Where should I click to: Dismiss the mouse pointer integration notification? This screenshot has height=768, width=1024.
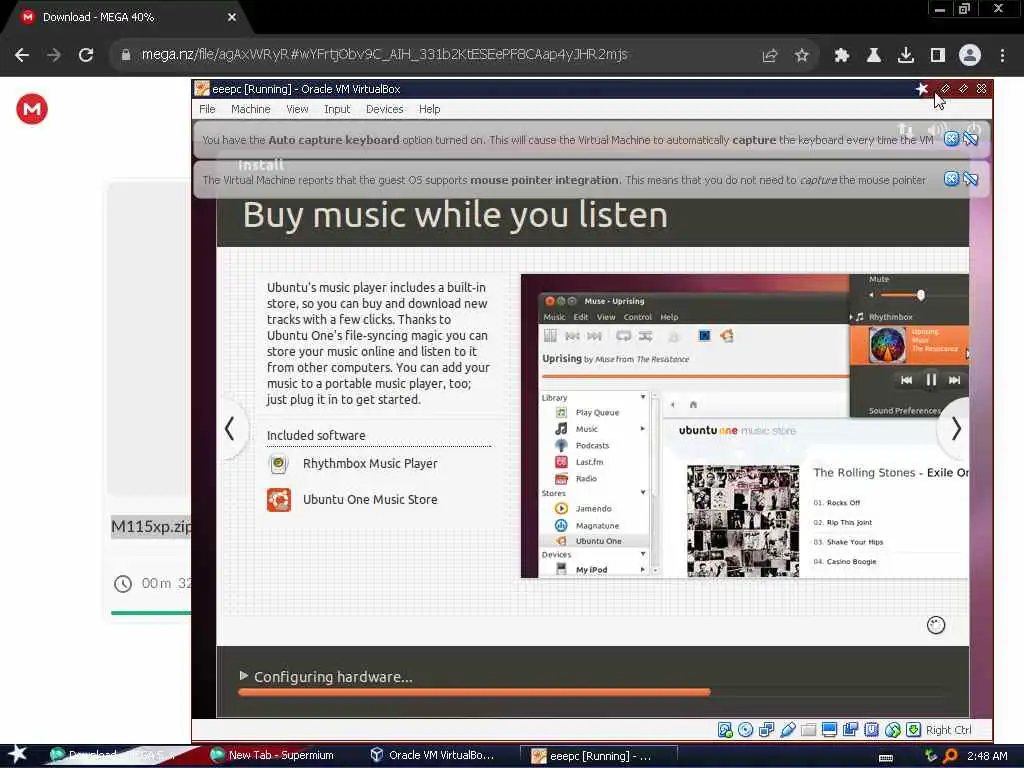(x=951, y=179)
